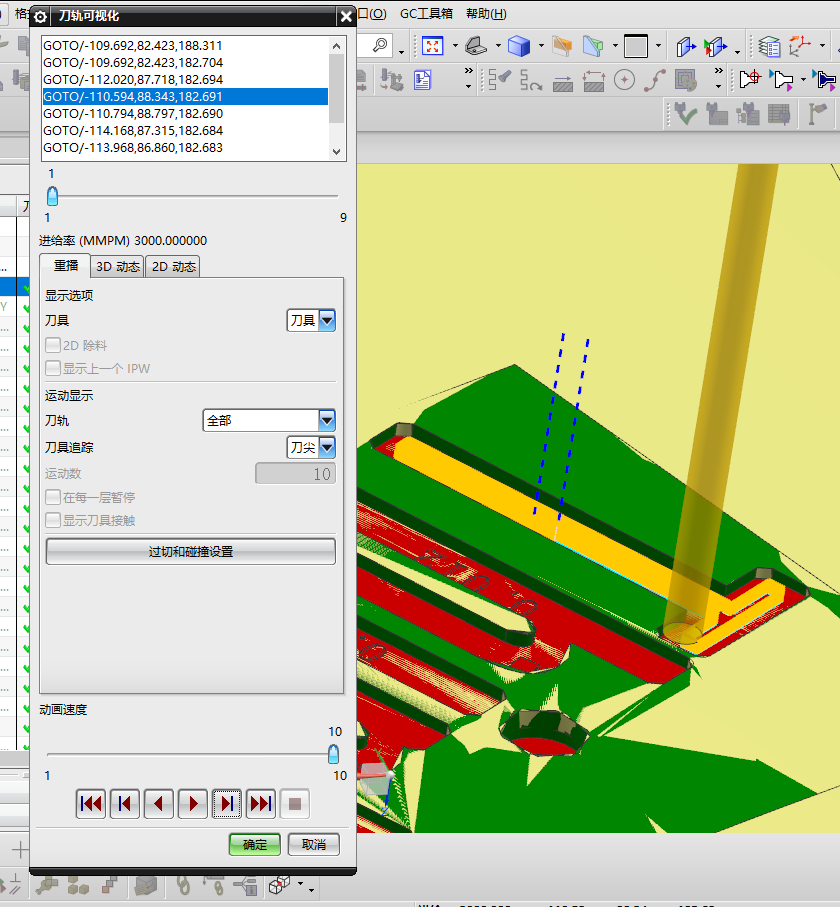Select highlighted line GOTO/-110.594,88.343,182.691
This screenshot has height=907, width=840.
click(x=185, y=97)
